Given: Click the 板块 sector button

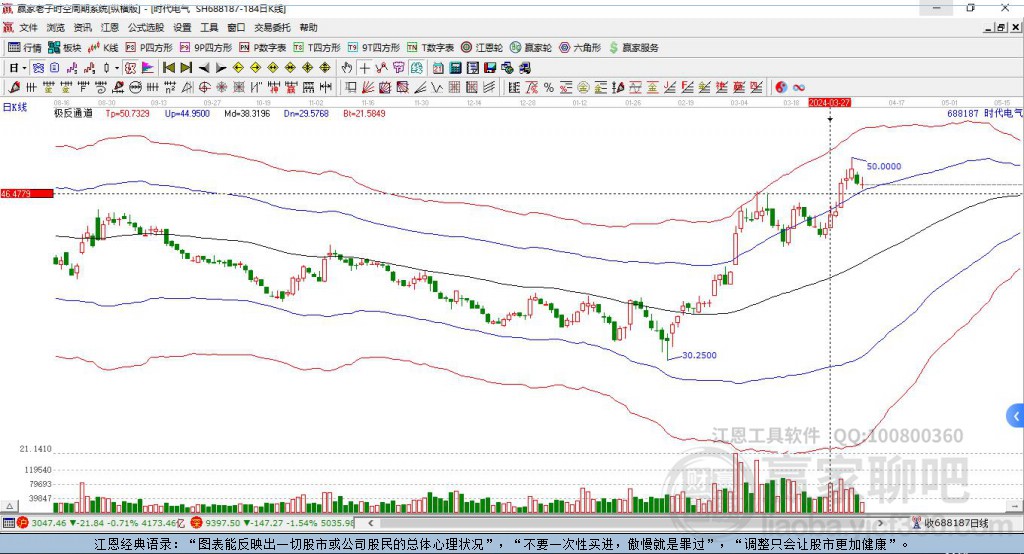Looking at the screenshot, I should pyautogui.click(x=65, y=48).
